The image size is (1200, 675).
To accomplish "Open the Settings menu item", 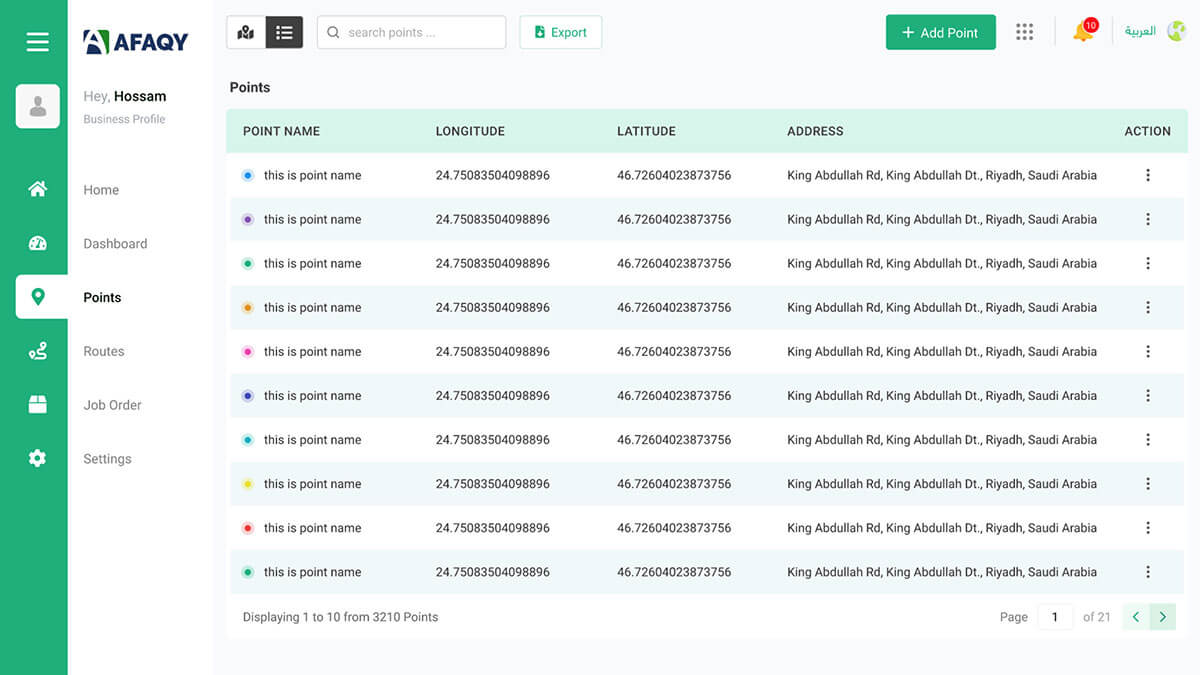I will point(107,459).
